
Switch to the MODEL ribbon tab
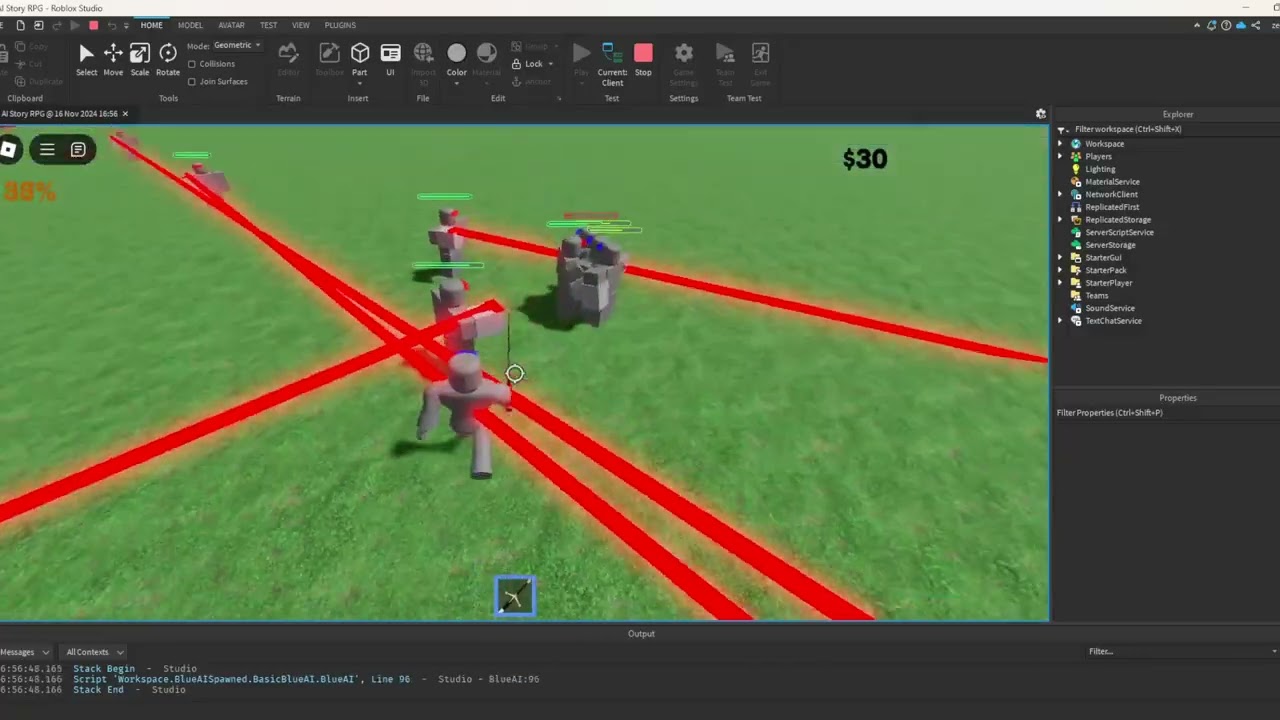point(190,25)
